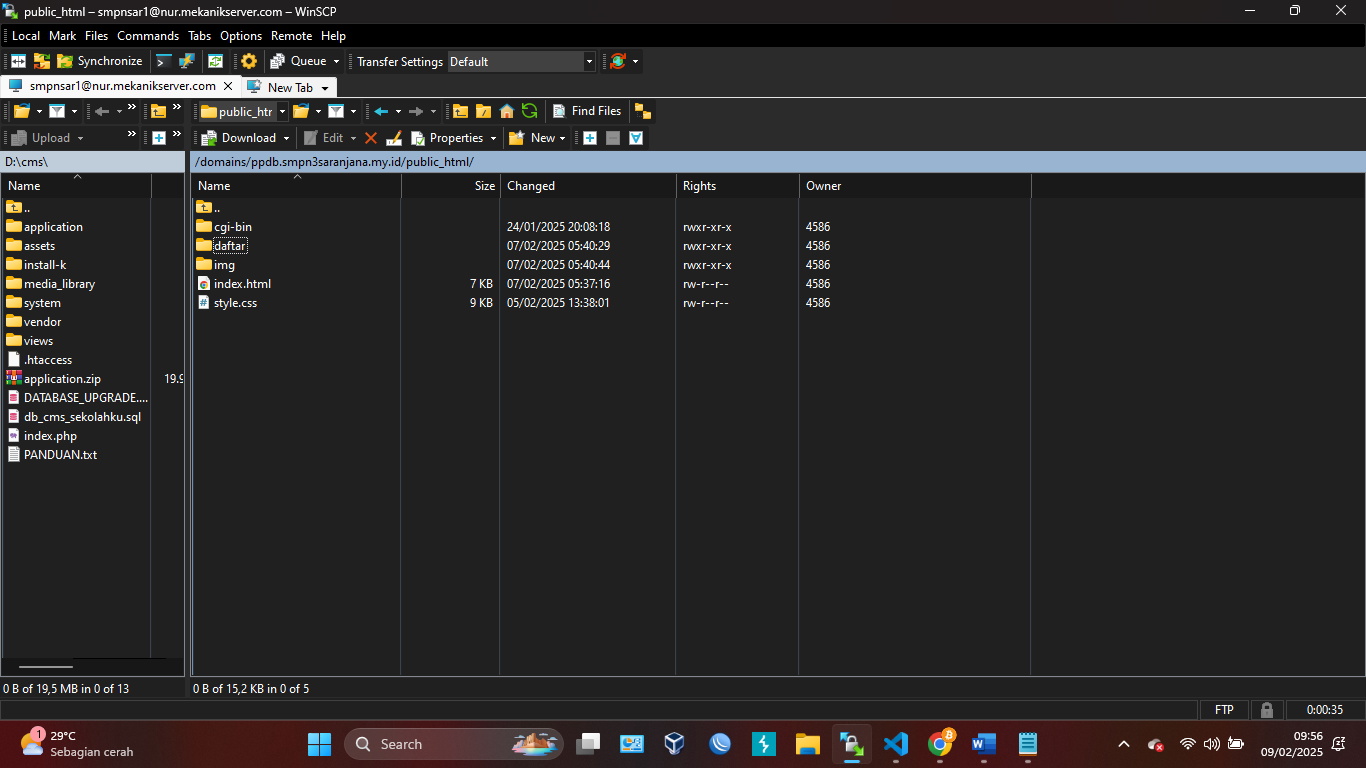Image resolution: width=1366 pixels, height=768 pixels.
Task: Click the Compare Directories icon in main toolbar
Action: click(x=18, y=61)
